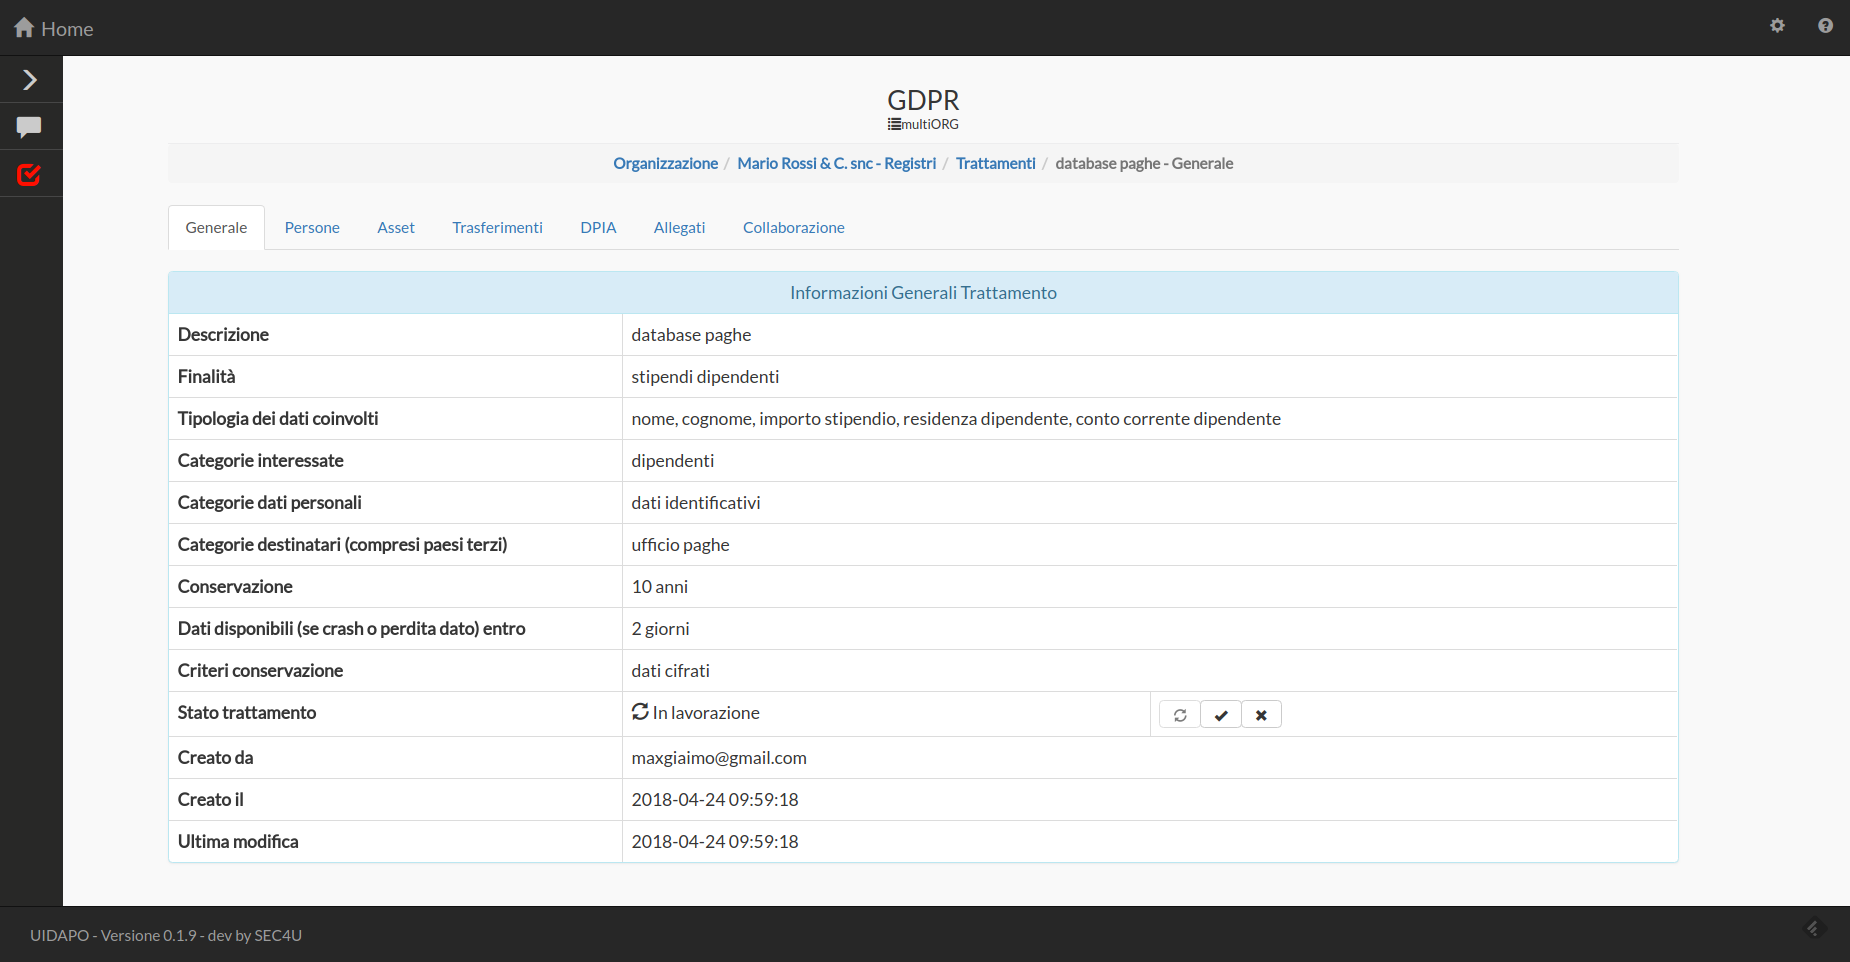This screenshot has height=962, width=1850.
Task: Click the multiORG list icon
Action: coord(894,125)
